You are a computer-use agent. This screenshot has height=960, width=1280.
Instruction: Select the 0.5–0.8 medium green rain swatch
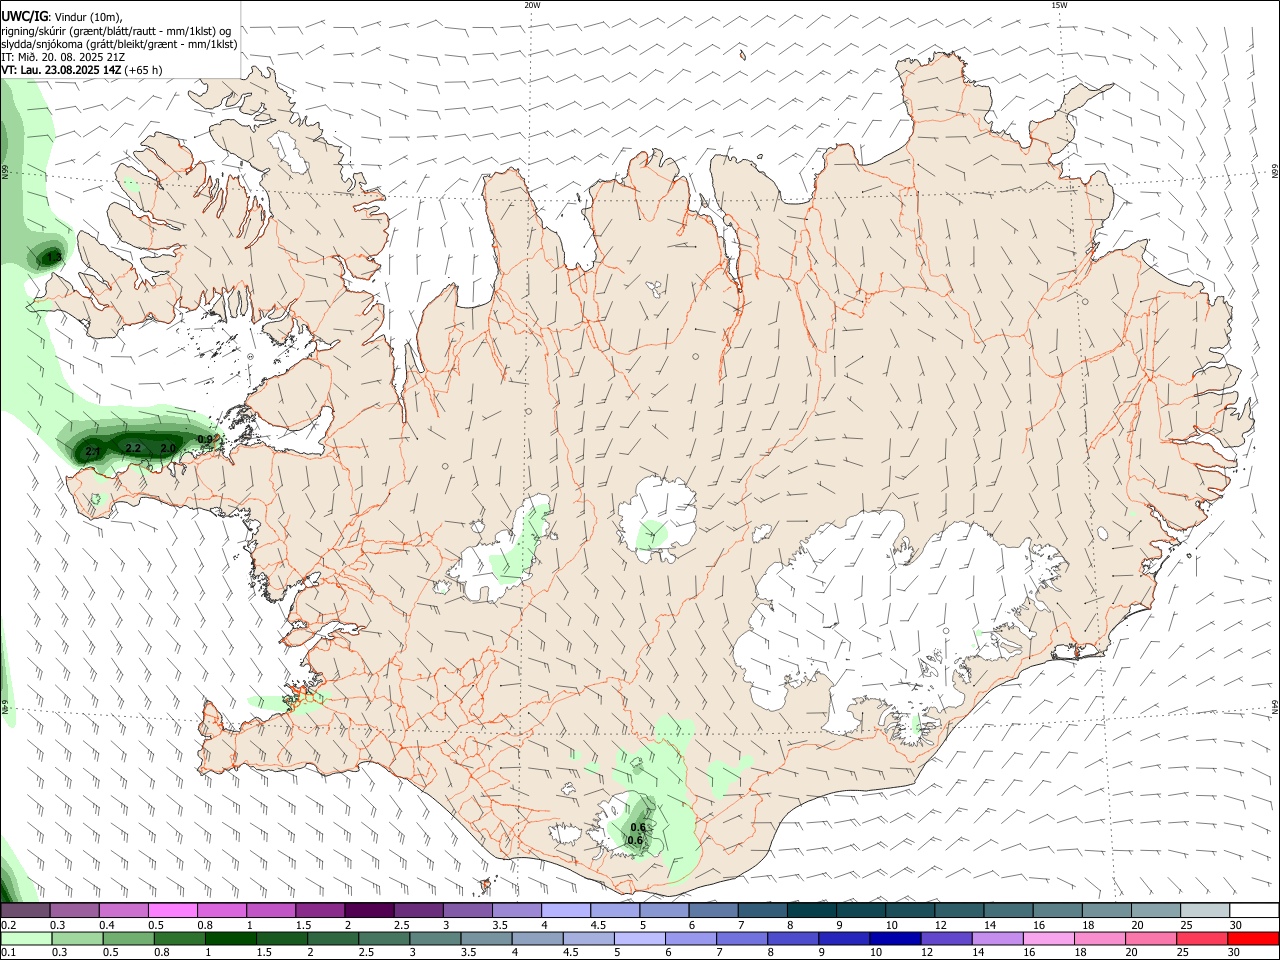coord(127,939)
